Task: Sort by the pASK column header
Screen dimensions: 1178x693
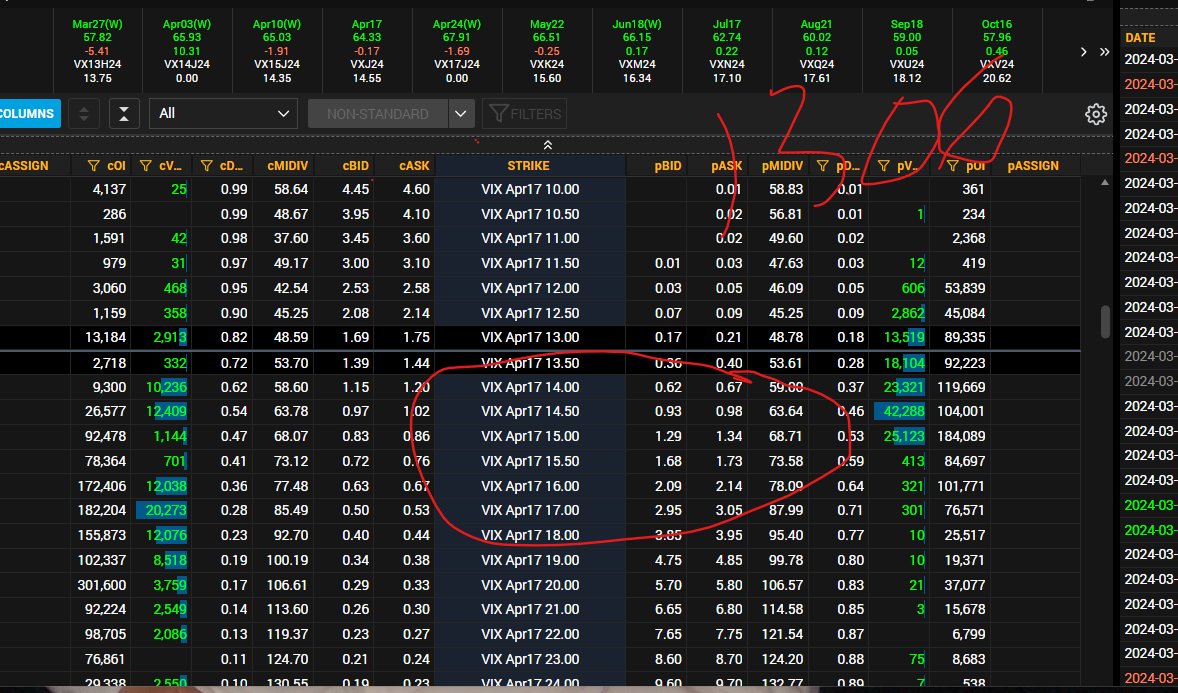Action: 726,166
